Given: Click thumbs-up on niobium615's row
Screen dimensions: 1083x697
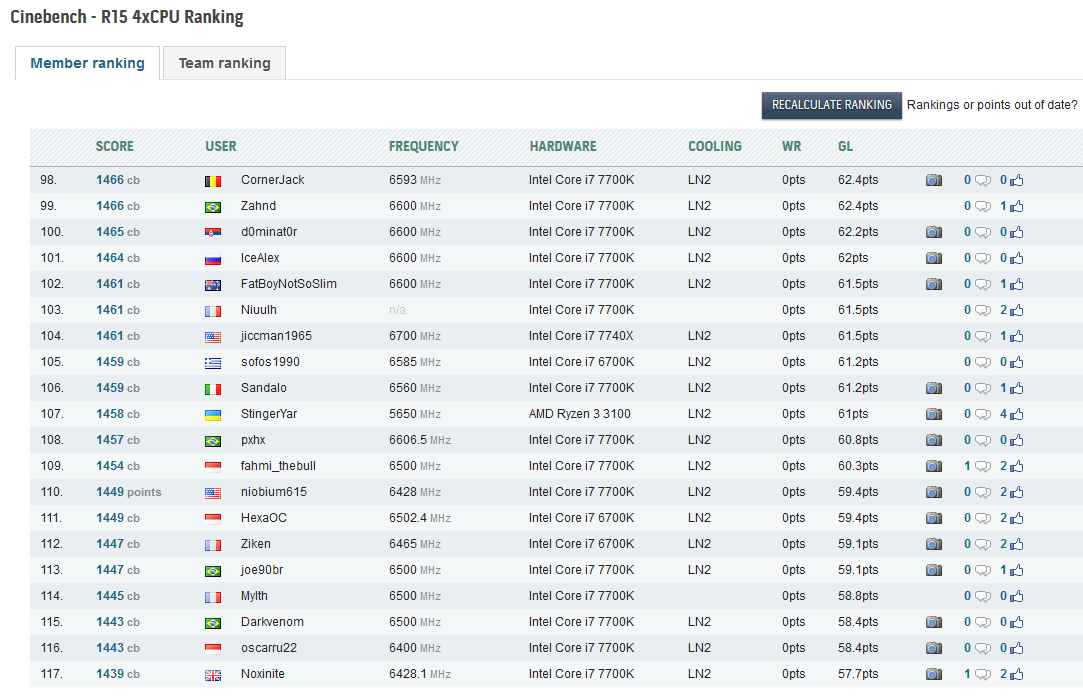Looking at the screenshot, I should pos(1016,493).
